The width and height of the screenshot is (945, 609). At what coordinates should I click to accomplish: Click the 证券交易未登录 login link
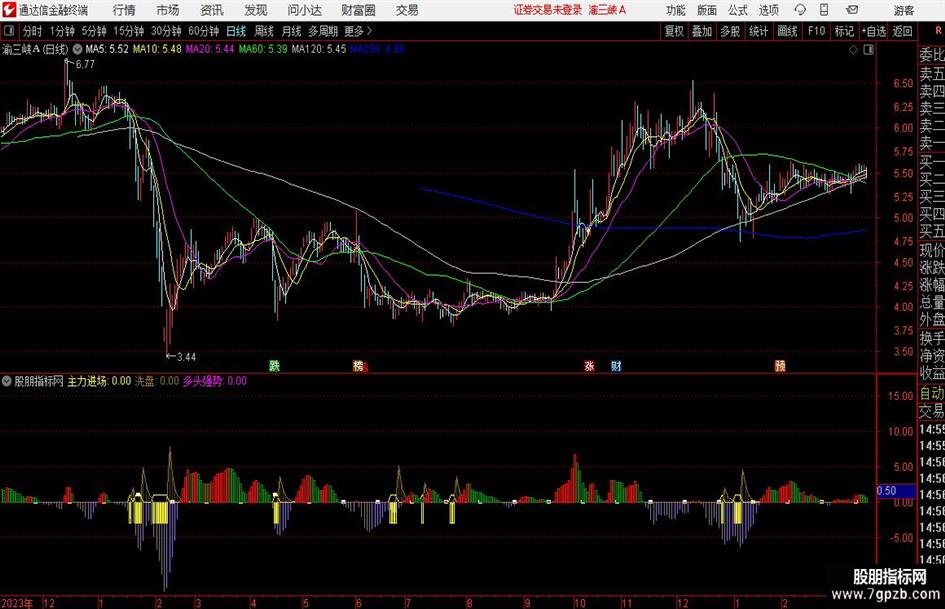click(x=548, y=10)
